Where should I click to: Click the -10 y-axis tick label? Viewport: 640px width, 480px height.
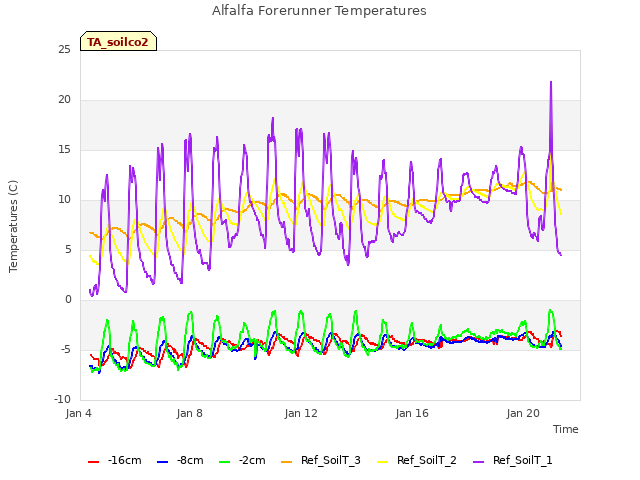click(x=62, y=400)
